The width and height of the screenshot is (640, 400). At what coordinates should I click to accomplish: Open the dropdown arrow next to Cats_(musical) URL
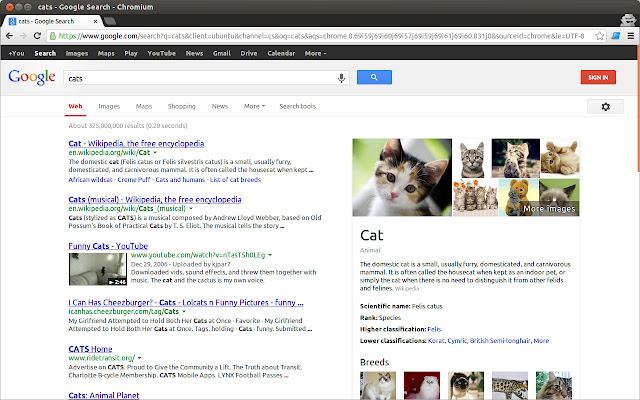(x=191, y=209)
